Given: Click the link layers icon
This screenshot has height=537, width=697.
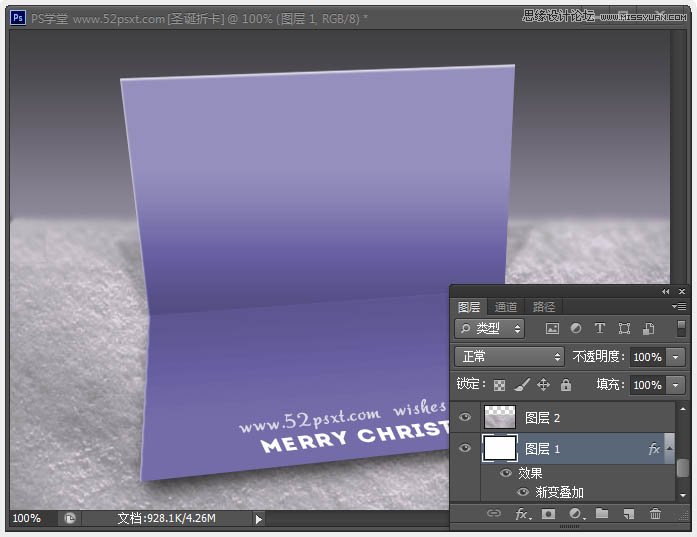Looking at the screenshot, I should point(493,514).
